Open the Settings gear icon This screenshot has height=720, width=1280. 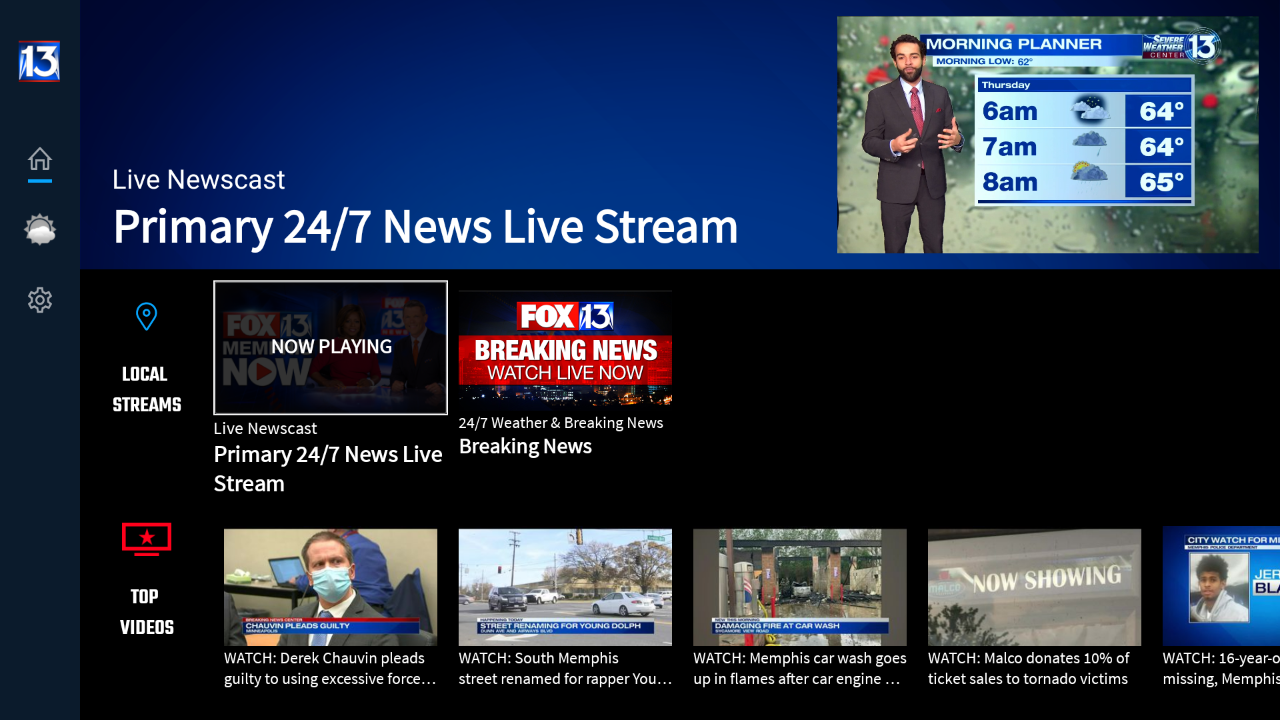coord(40,300)
